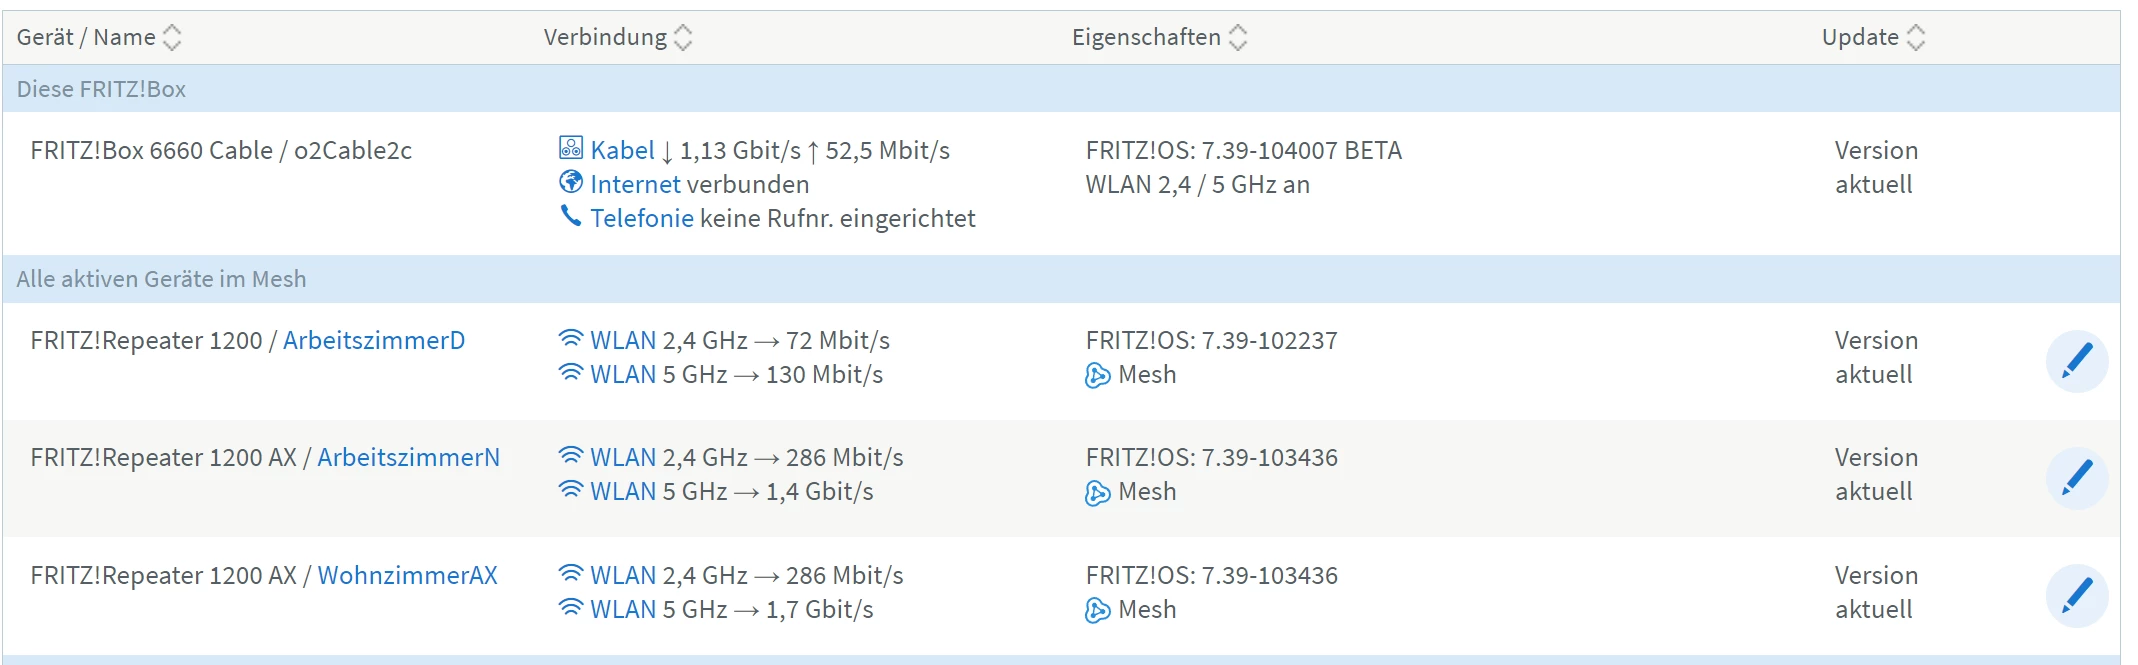Click the Telefonie phone icon
Screen dimensions: 2138x665
[571, 217]
